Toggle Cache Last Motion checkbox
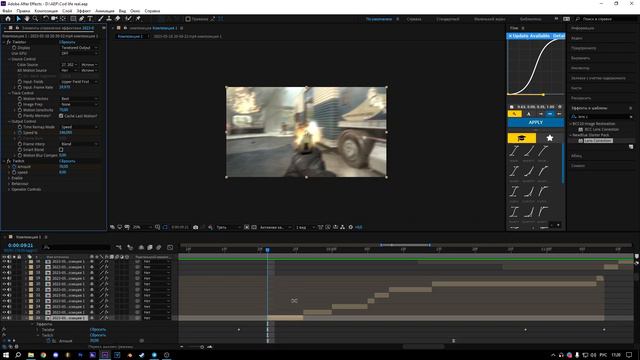The image size is (640, 360). 61,116
